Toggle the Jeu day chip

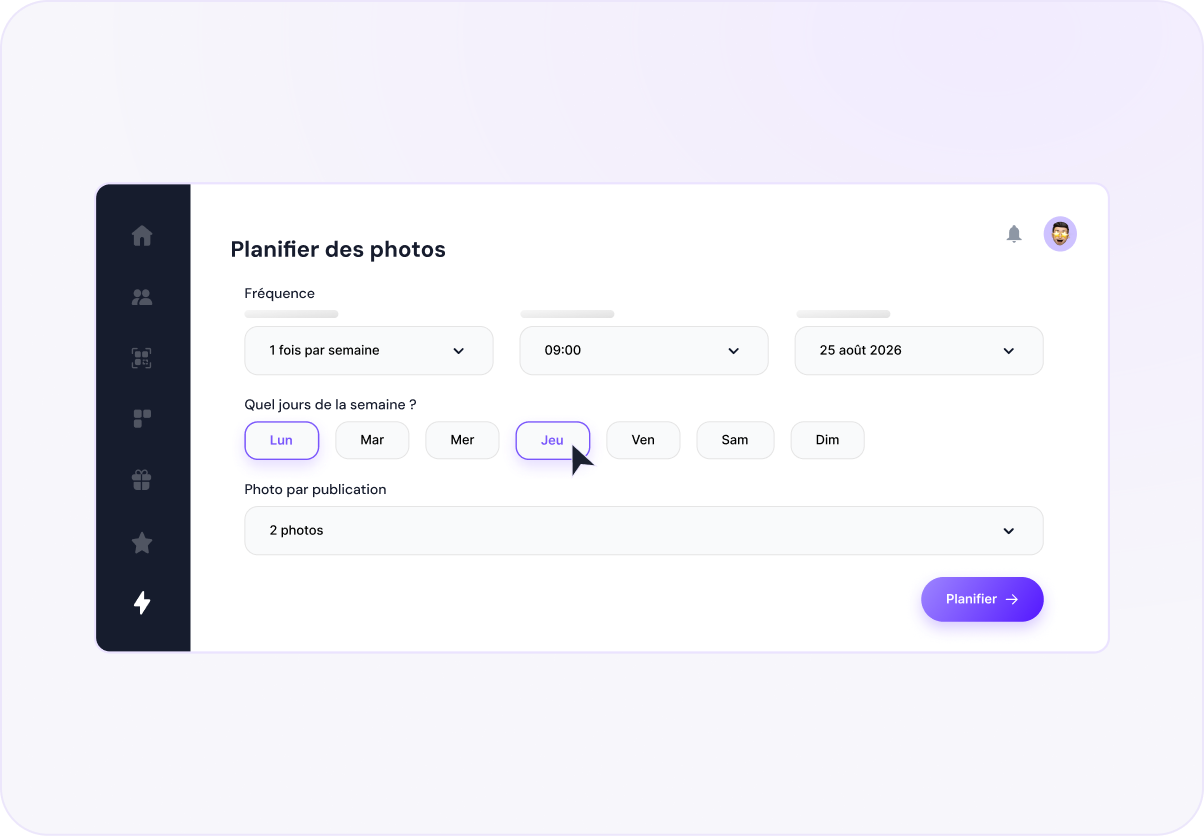click(x=553, y=440)
